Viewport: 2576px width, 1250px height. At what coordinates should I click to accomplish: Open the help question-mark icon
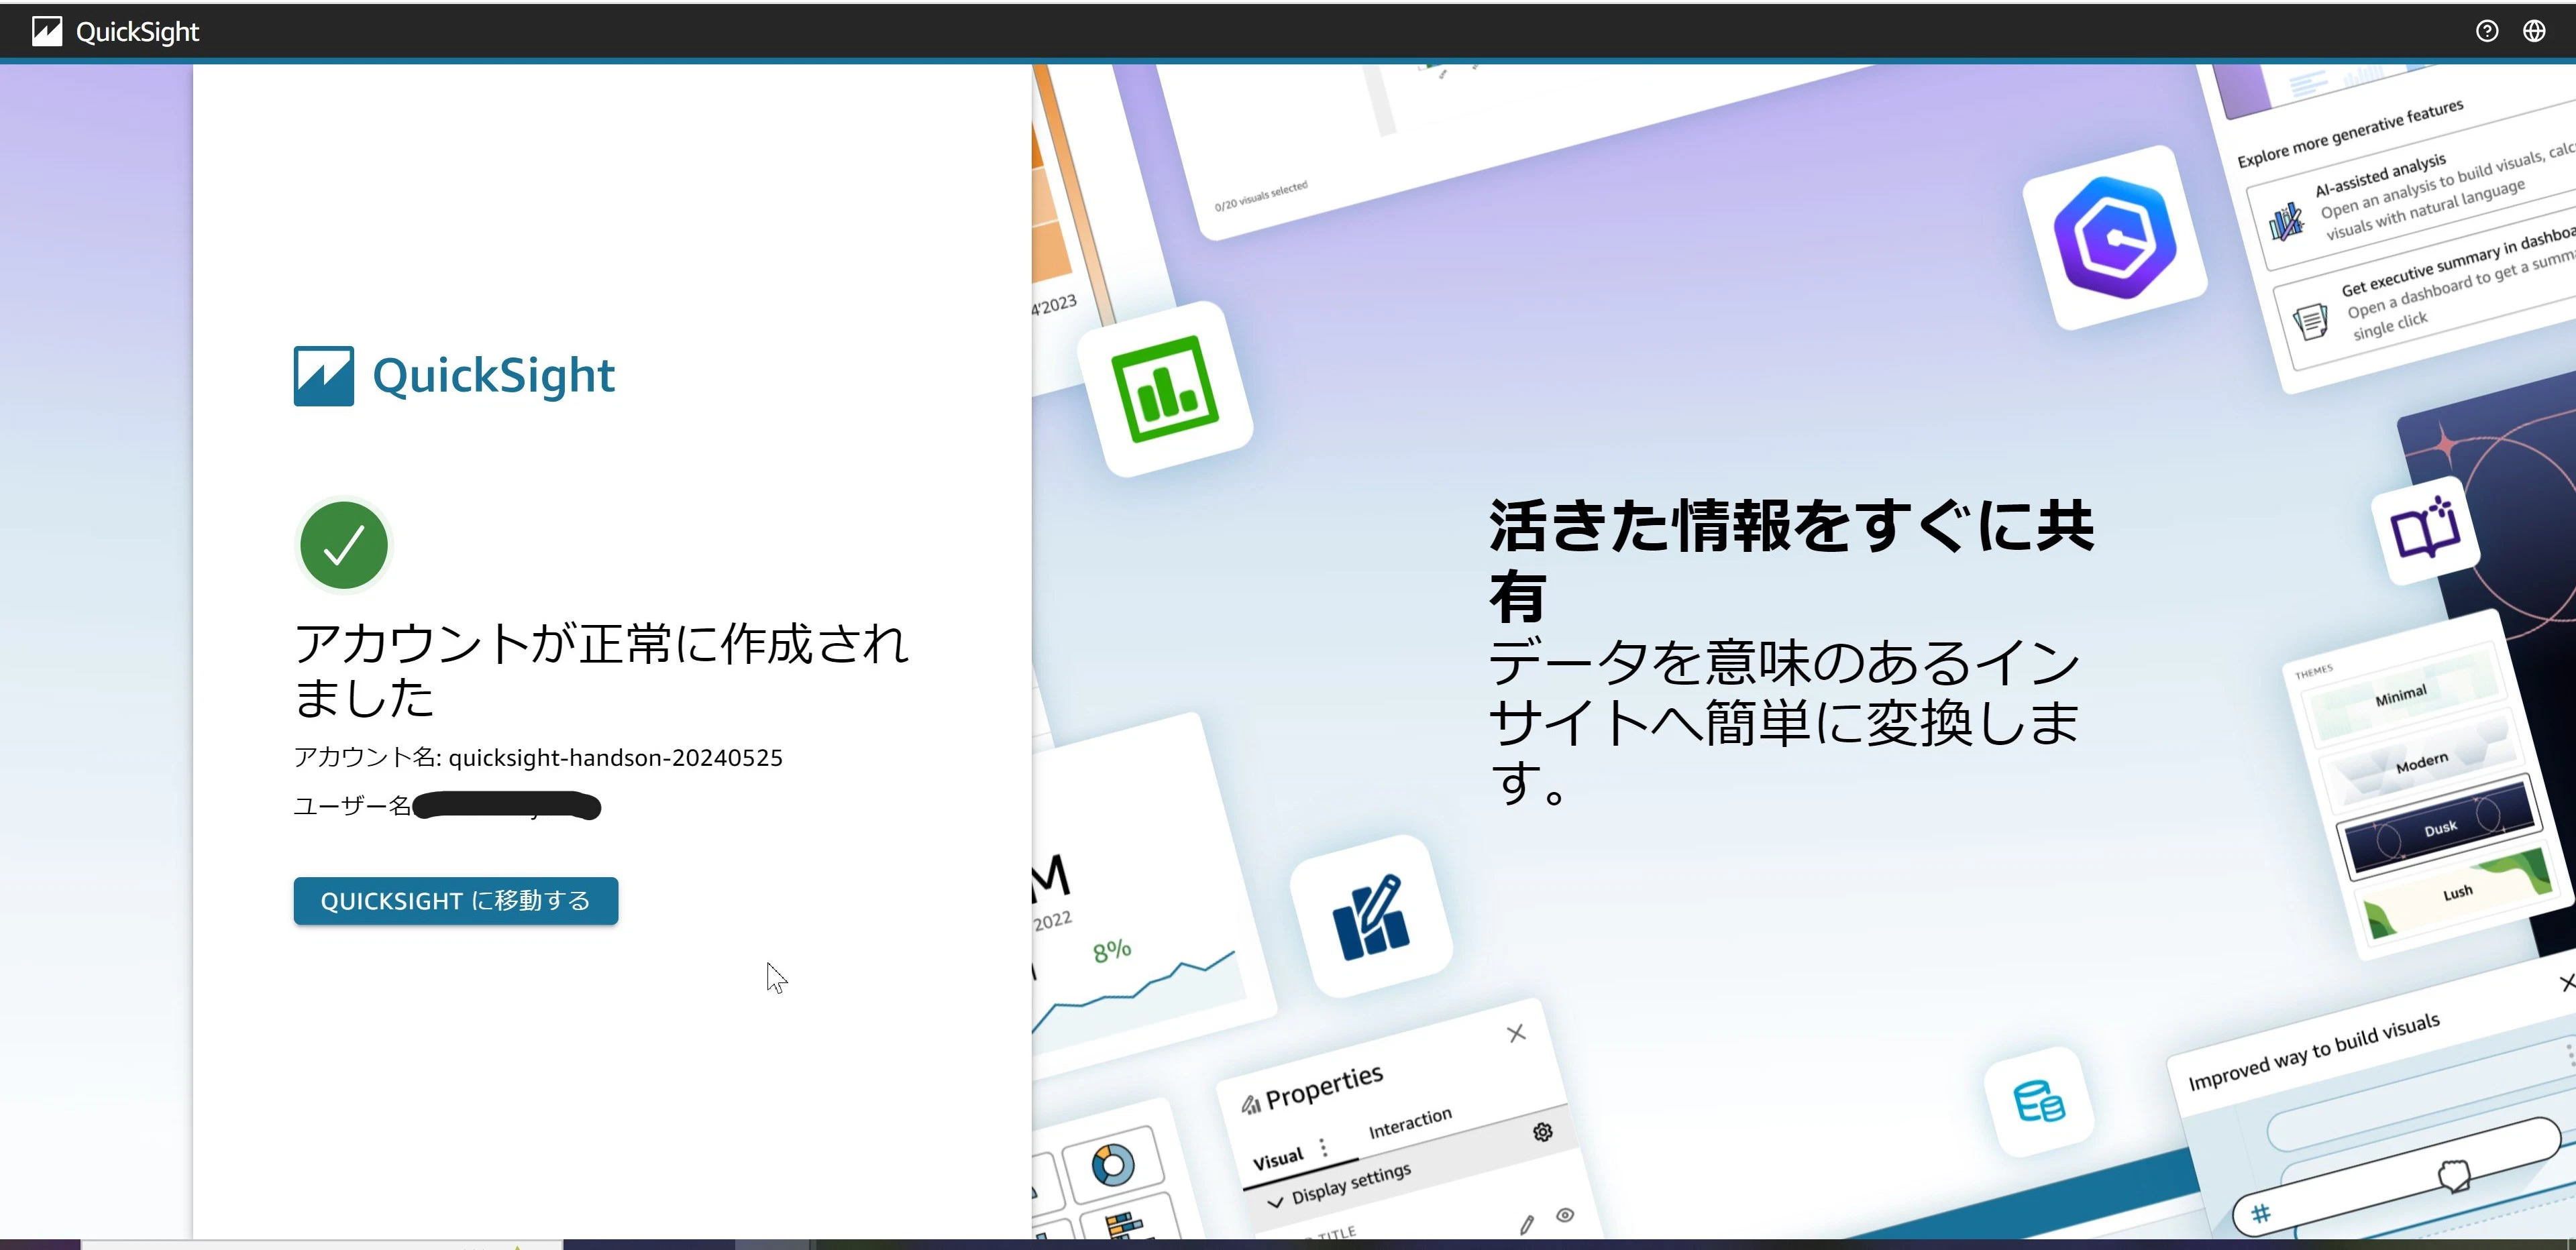[2487, 31]
